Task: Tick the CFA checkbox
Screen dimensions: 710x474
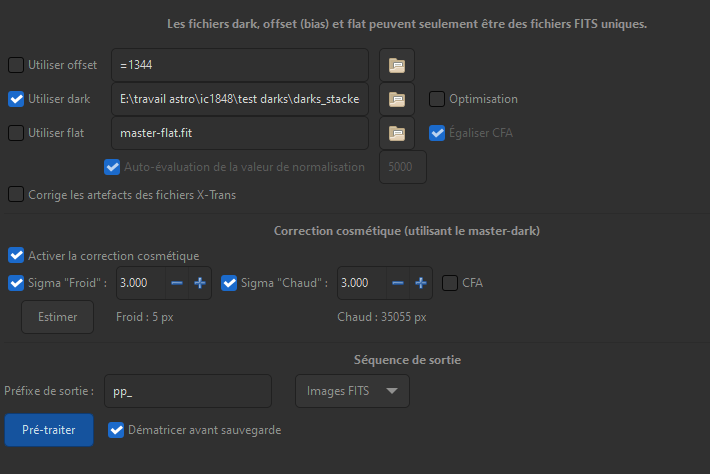Action: point(450,283)
